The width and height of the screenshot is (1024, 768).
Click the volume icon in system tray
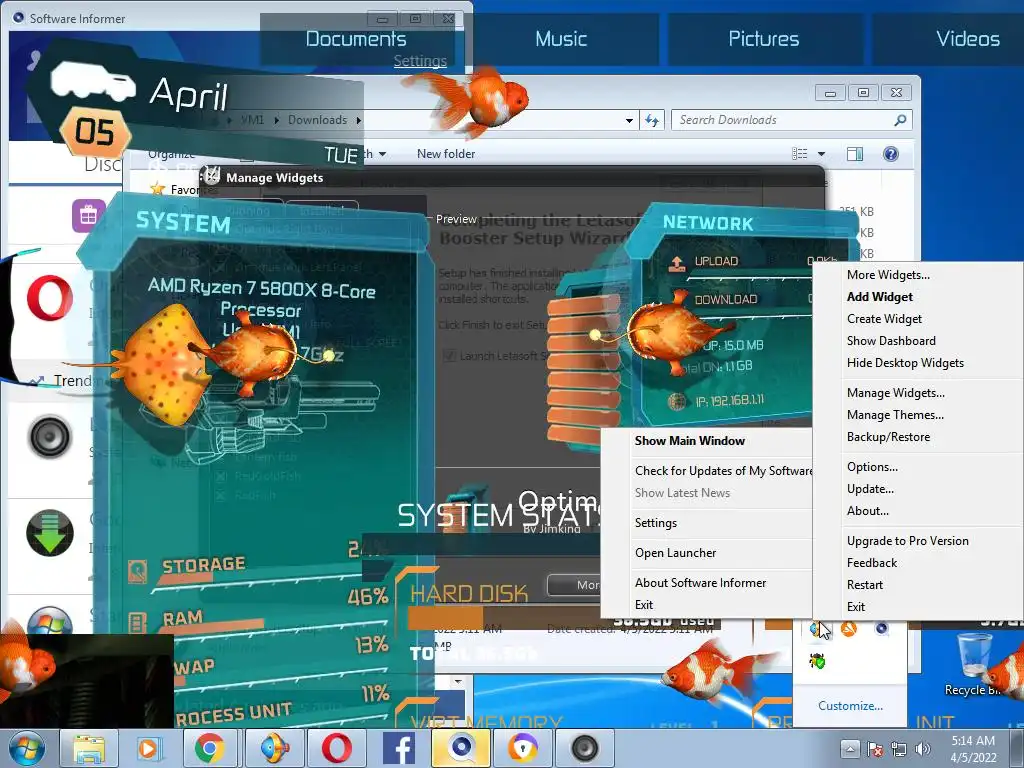point(923,749)
